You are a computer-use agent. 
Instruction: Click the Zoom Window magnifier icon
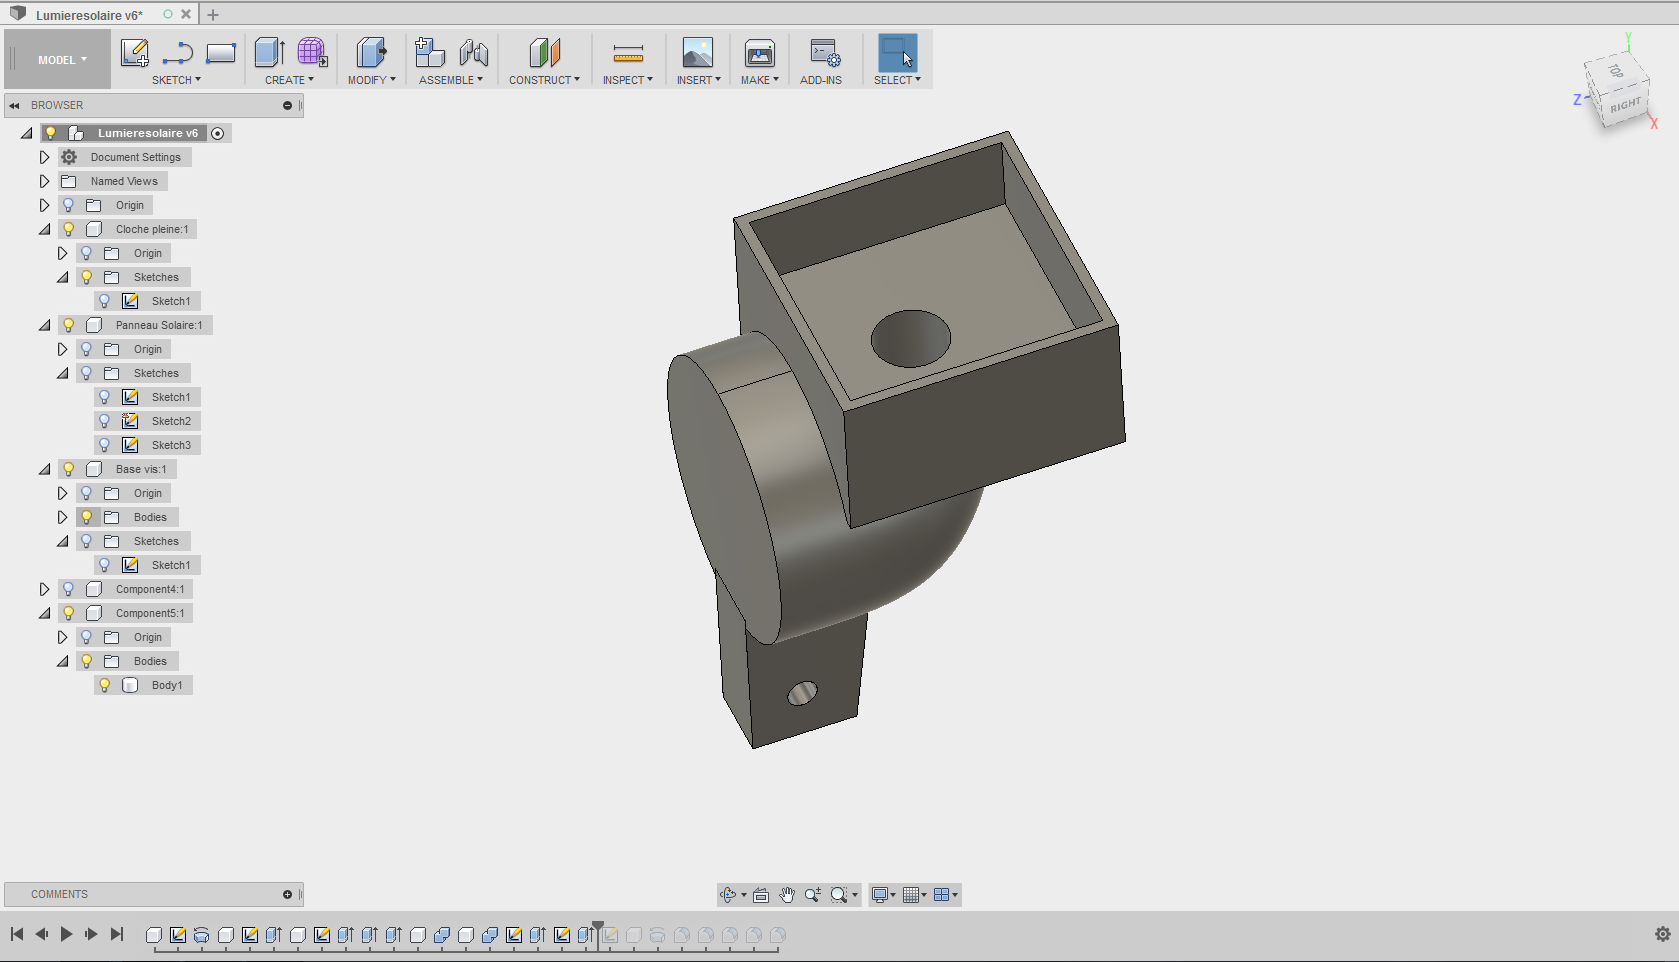tap(839, 895)
